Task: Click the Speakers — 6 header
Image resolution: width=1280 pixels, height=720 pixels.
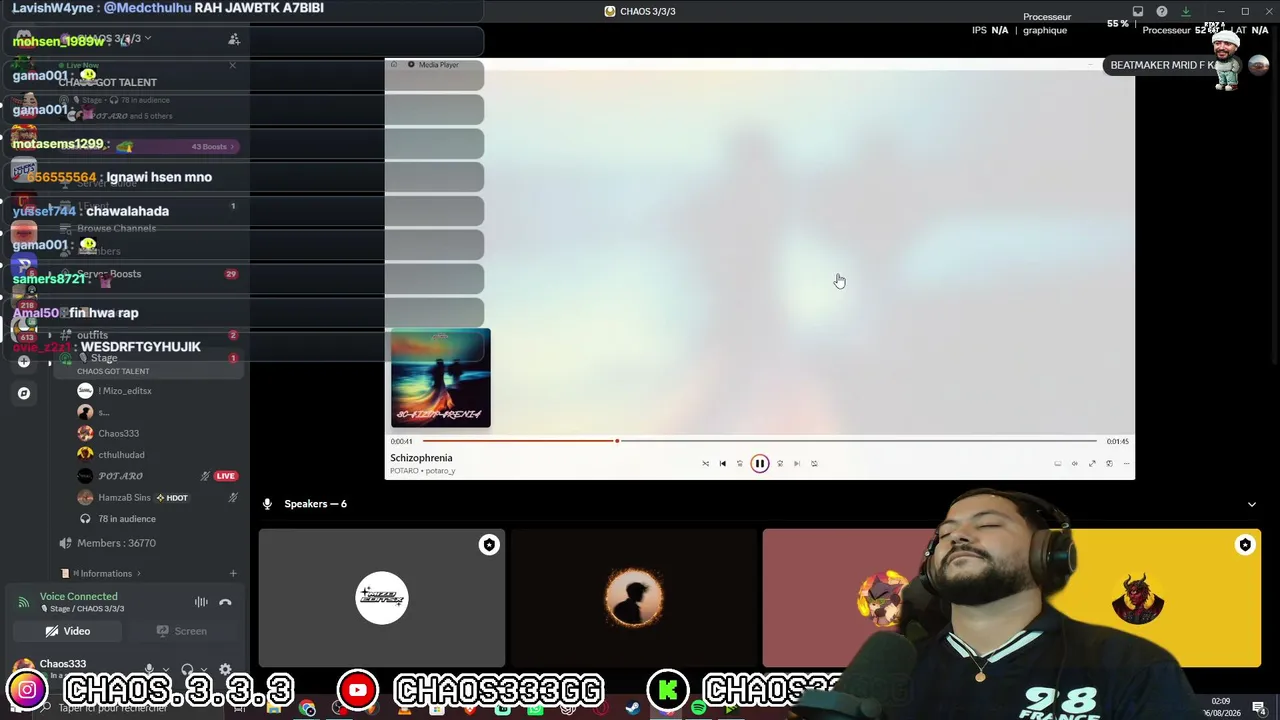Action: tap(315, 504)
